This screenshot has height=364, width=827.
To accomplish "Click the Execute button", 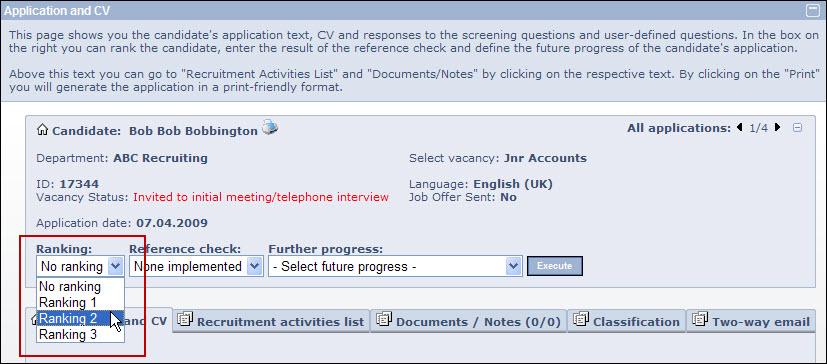I will coord(555,266).
